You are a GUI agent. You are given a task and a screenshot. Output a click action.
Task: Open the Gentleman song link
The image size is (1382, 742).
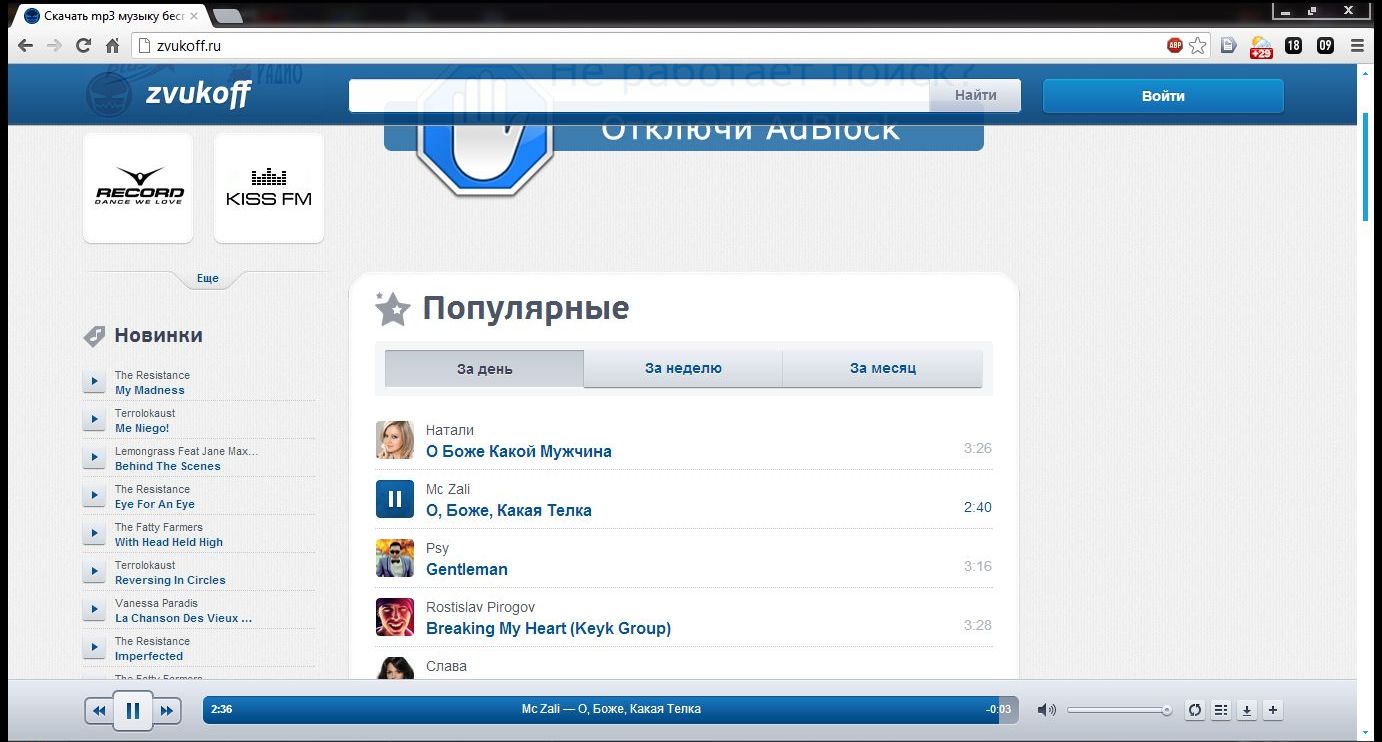467,569
